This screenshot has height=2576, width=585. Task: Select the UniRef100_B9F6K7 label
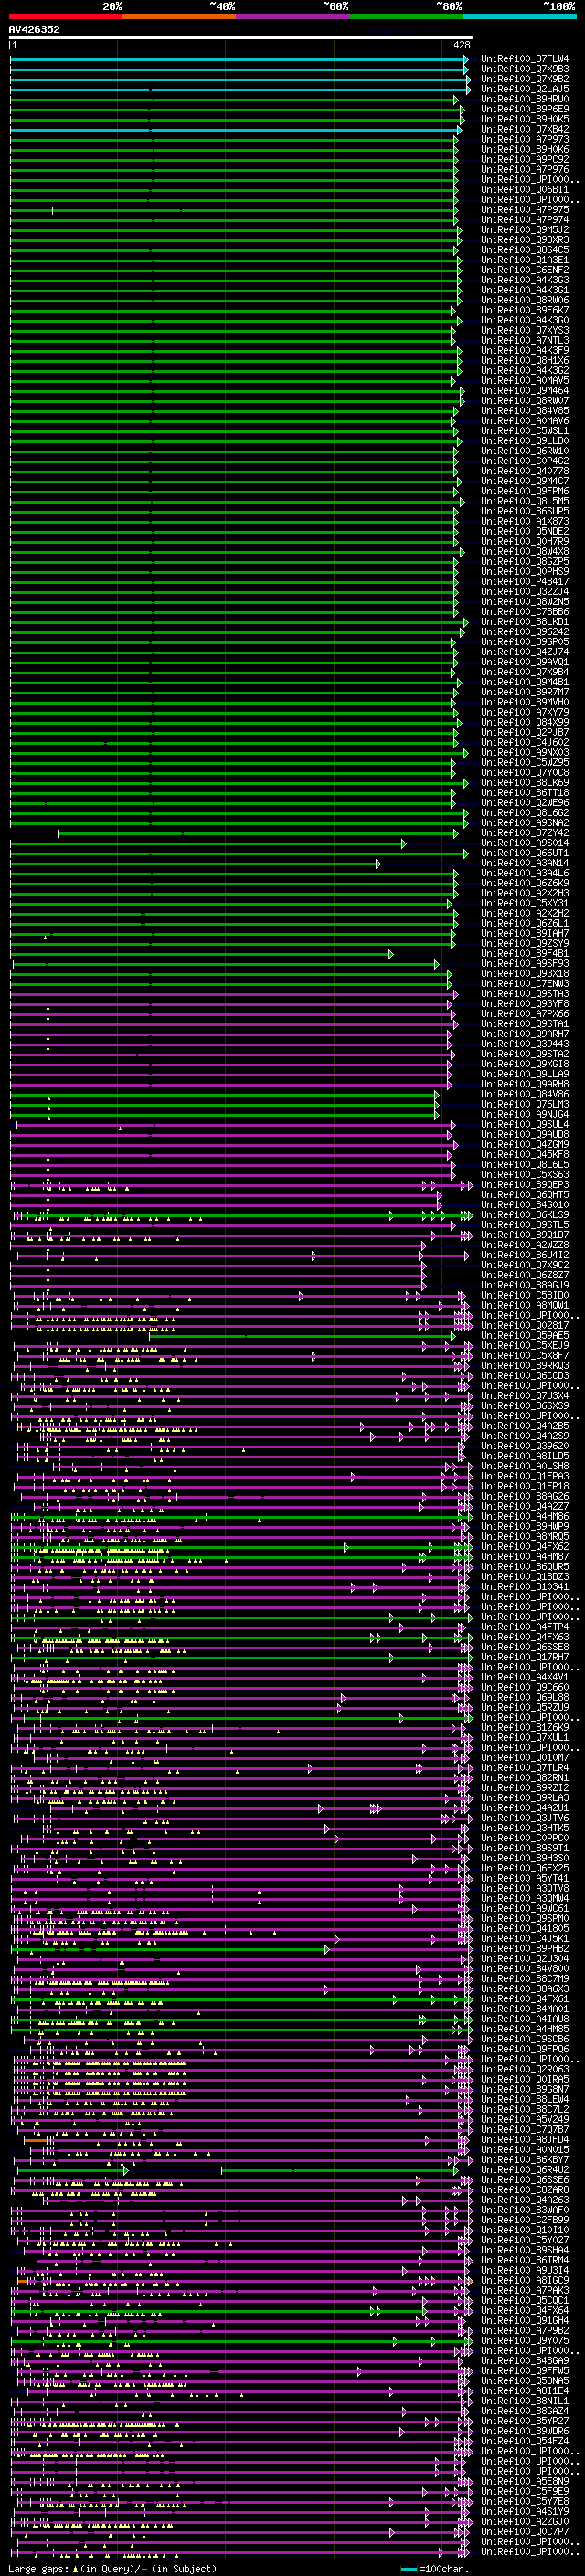click(525, 310)
